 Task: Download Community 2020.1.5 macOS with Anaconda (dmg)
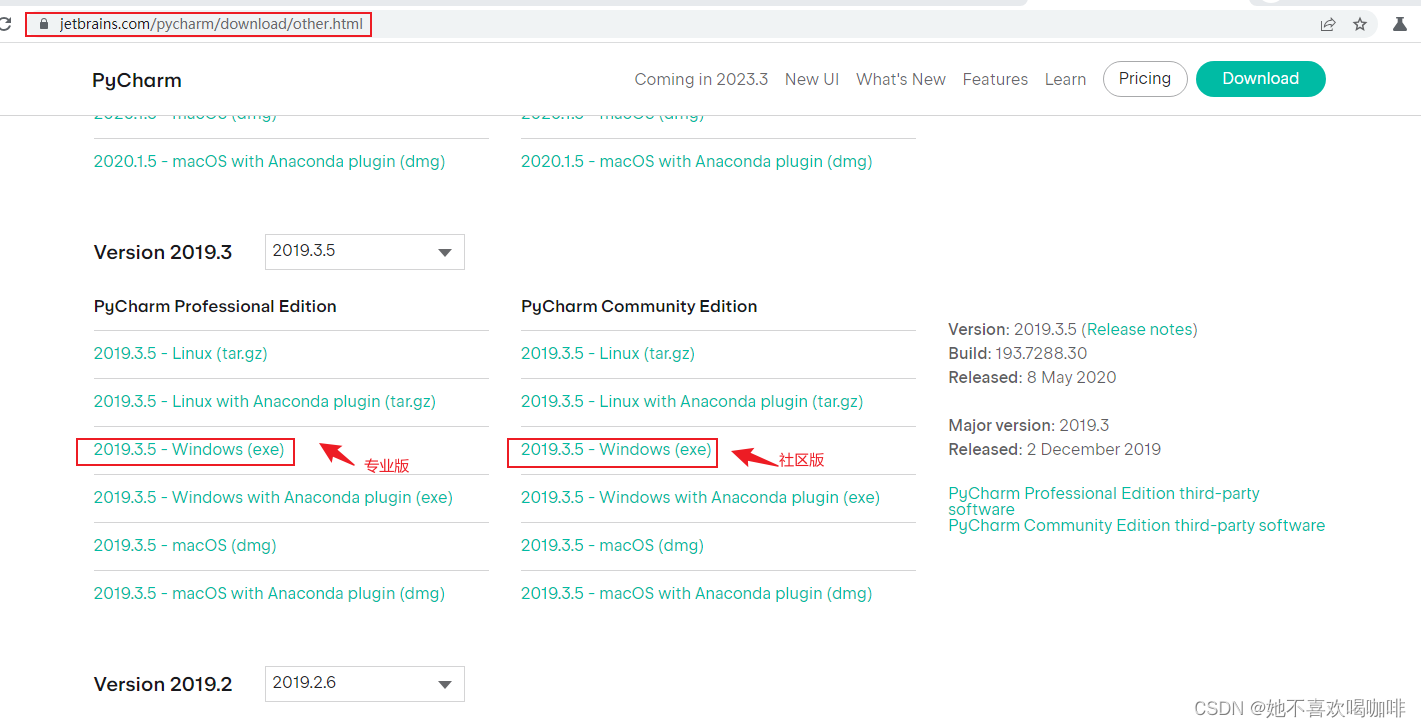[696, 161]
